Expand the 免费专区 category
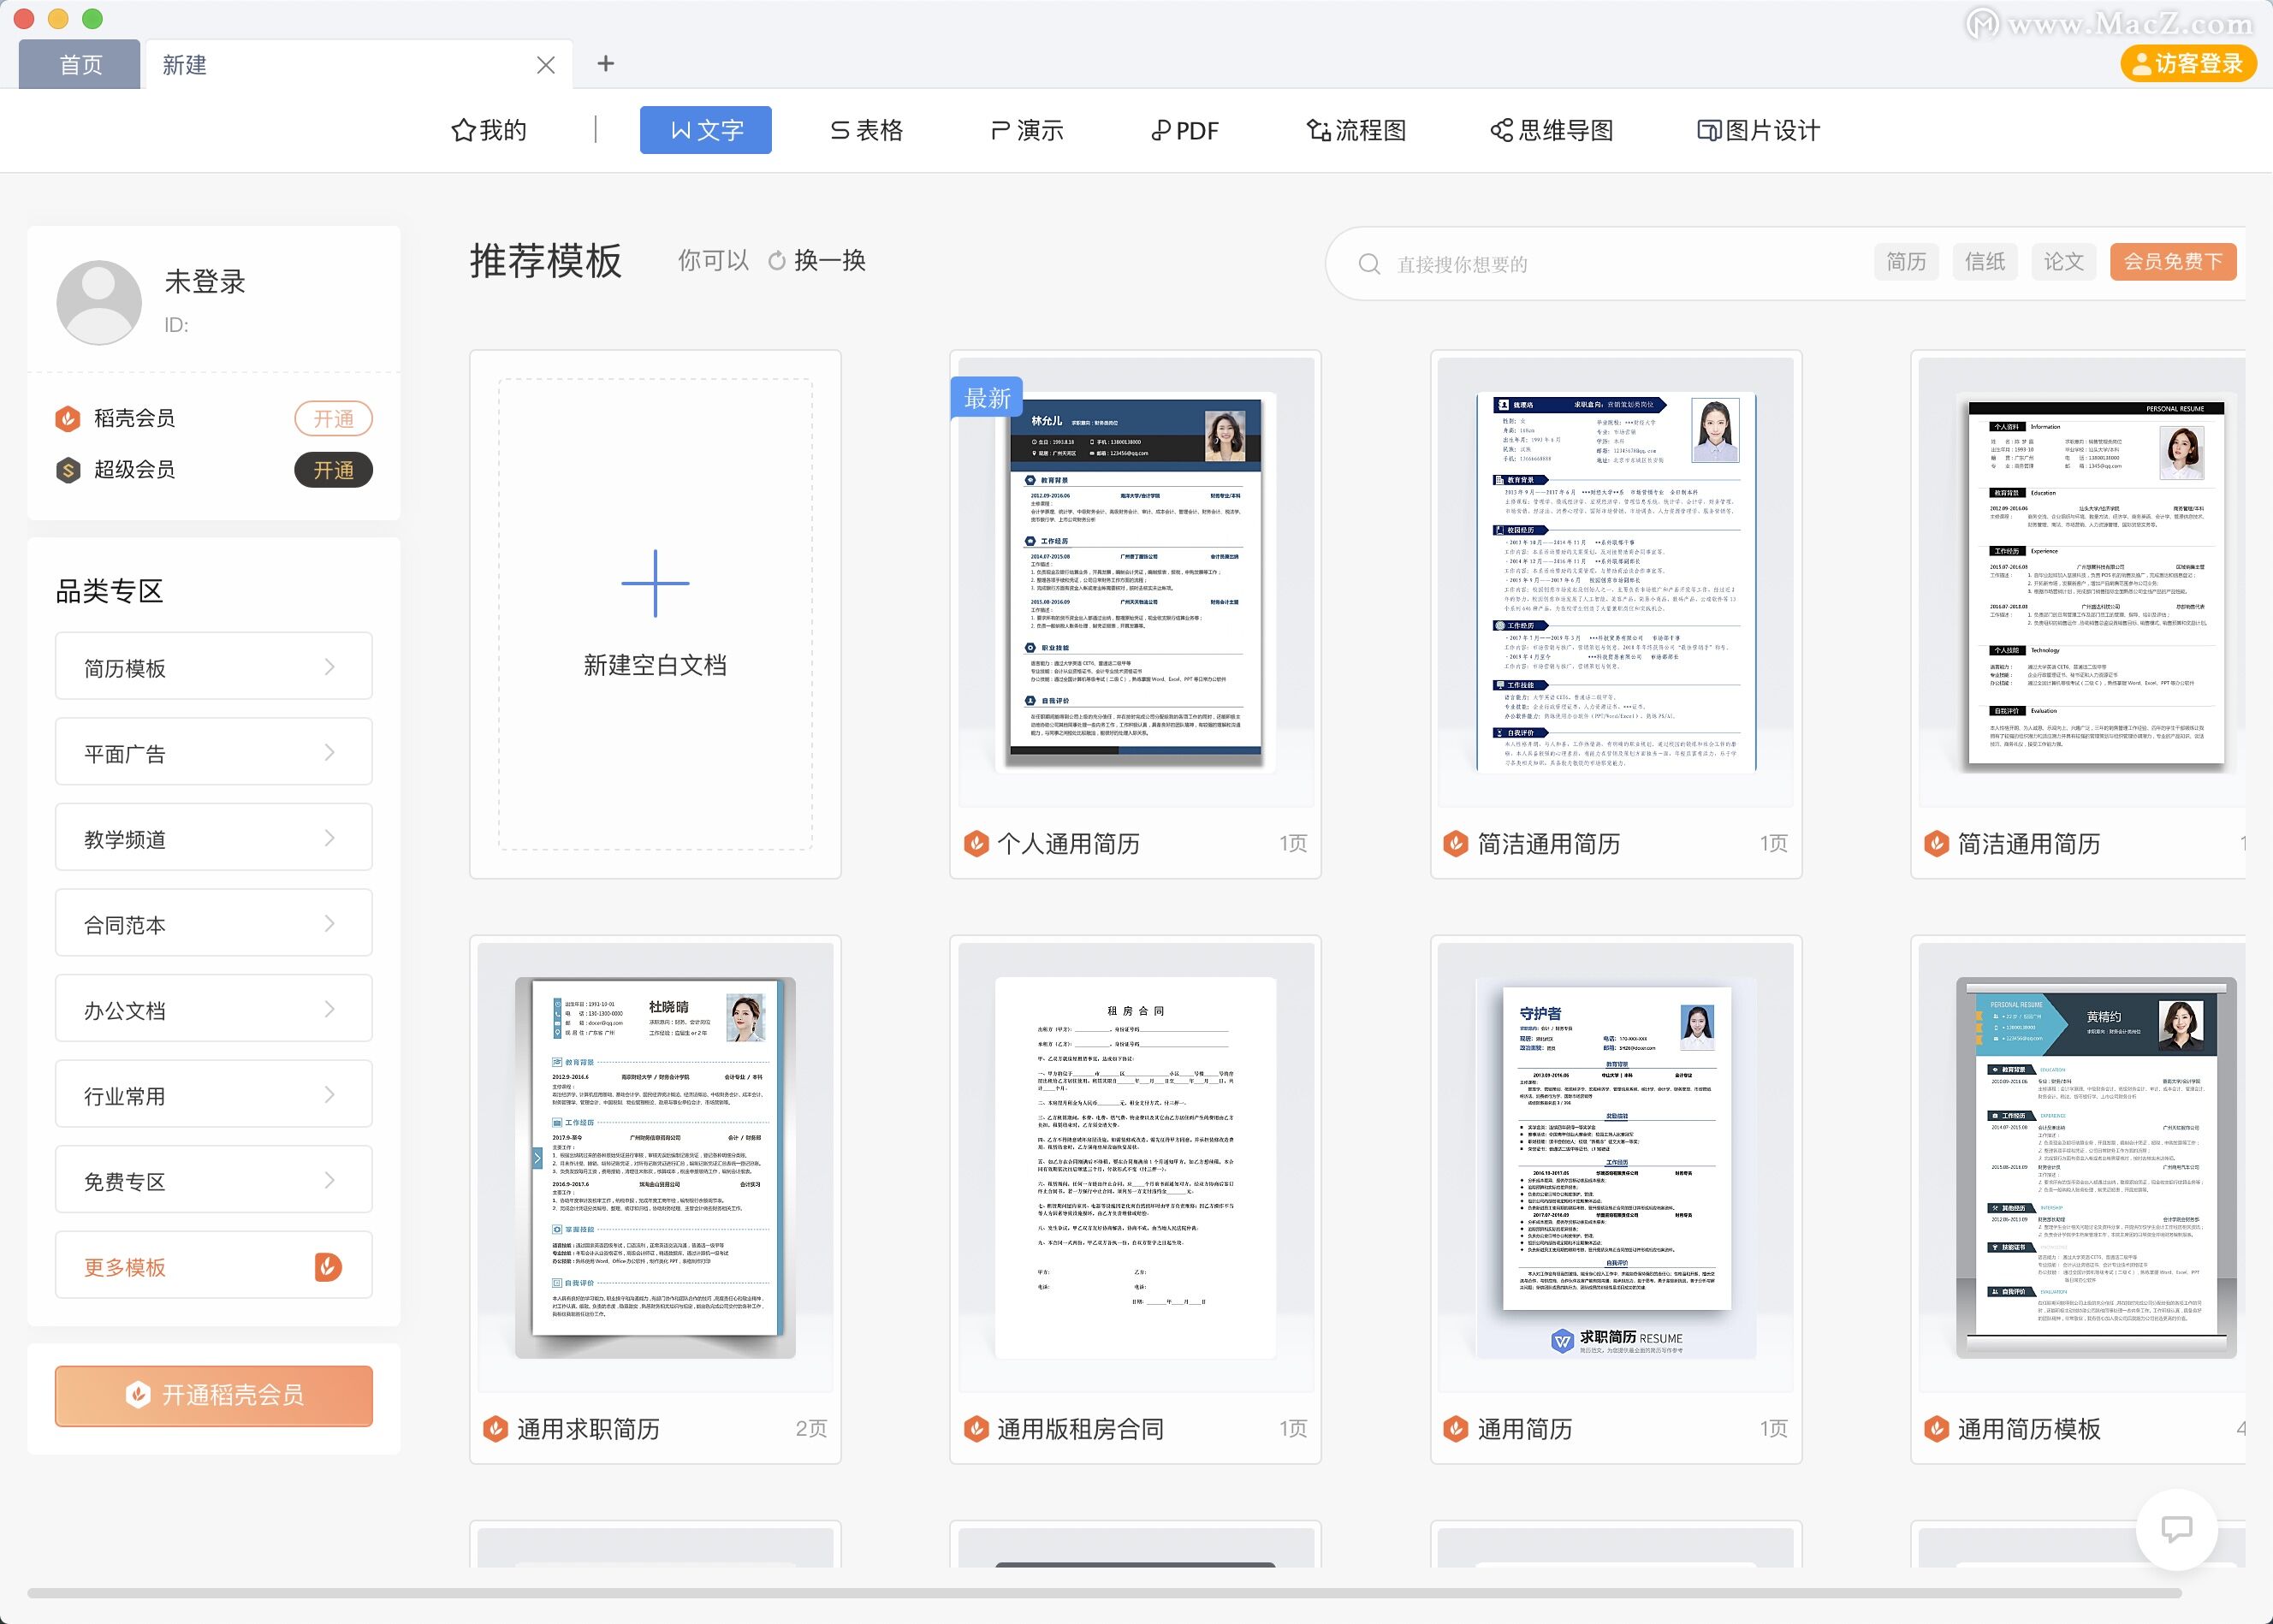Viewport: 2273px width, 1624px height. (213, 1179)
